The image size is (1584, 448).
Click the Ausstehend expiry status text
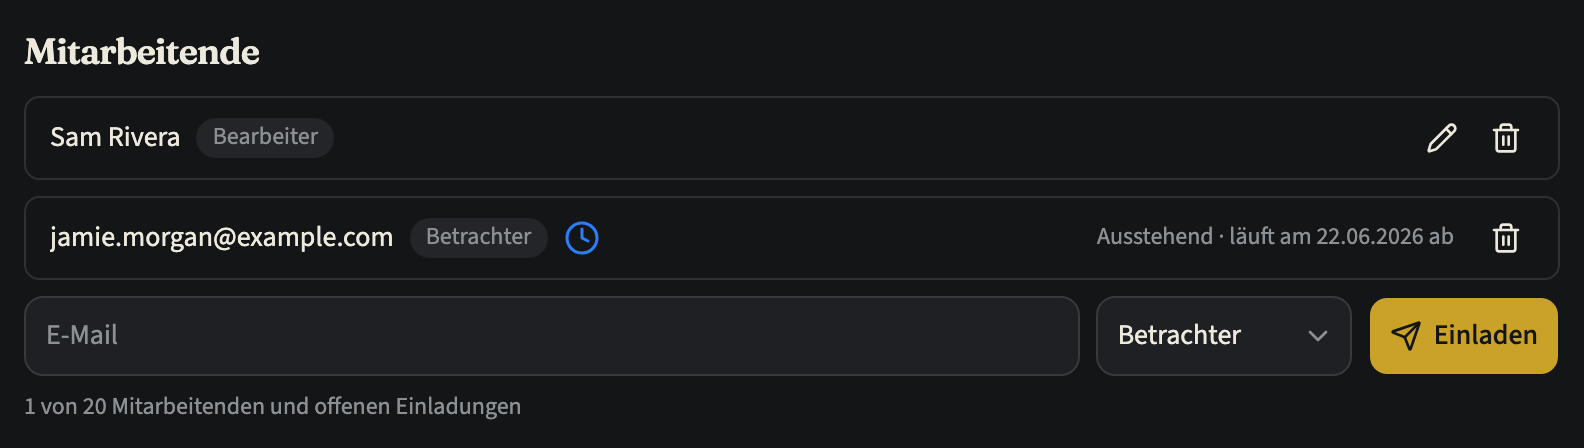click(x=1275, y=237)
